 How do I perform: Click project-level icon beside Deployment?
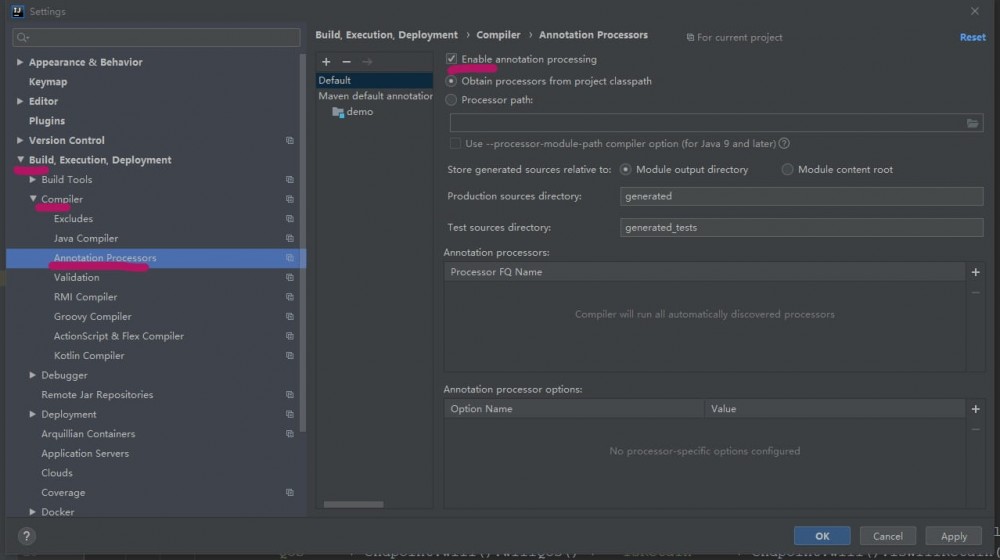(290, 415)
